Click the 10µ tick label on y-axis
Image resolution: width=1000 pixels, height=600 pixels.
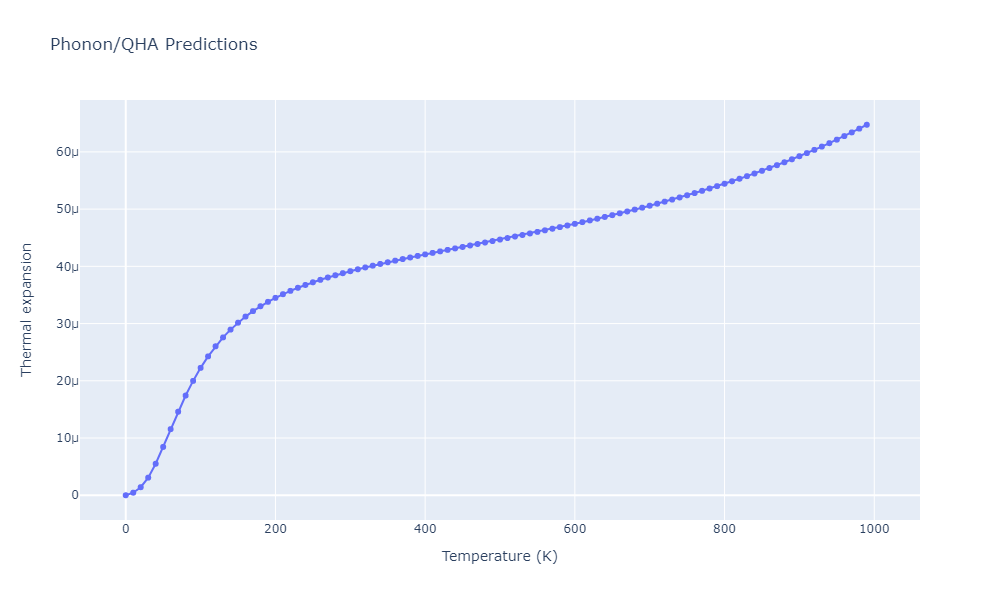coord(67,438)
